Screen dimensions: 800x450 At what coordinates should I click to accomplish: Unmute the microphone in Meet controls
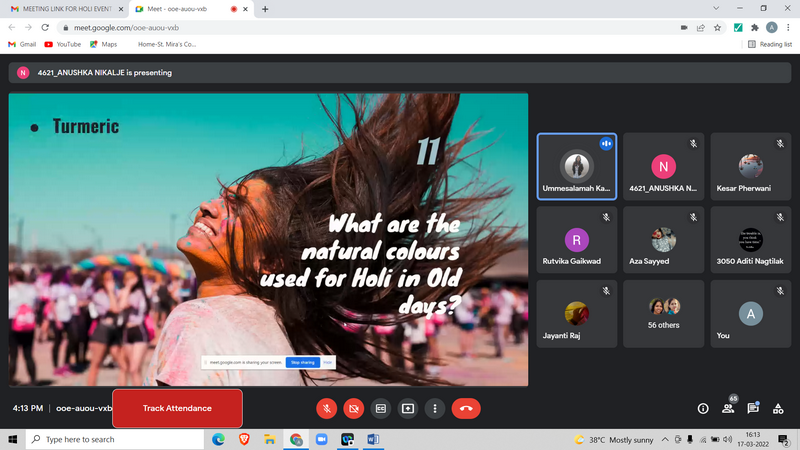[x=327, y=408]
